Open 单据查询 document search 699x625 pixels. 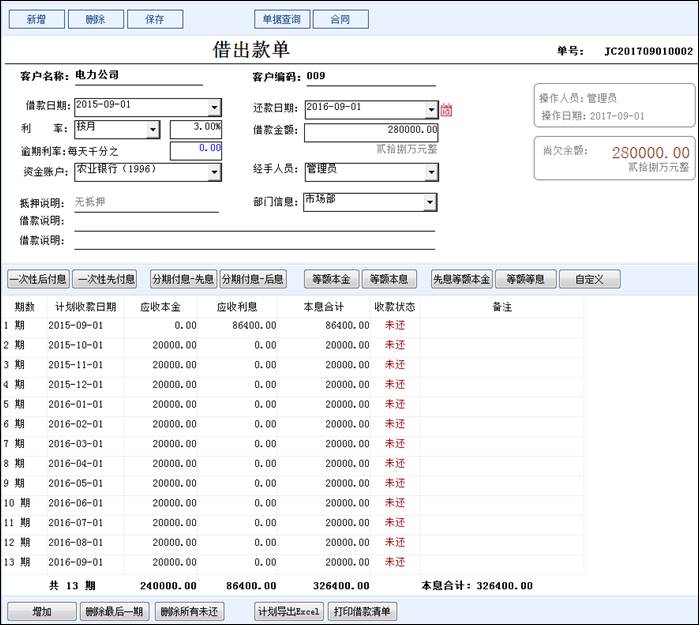click(281, 19)
